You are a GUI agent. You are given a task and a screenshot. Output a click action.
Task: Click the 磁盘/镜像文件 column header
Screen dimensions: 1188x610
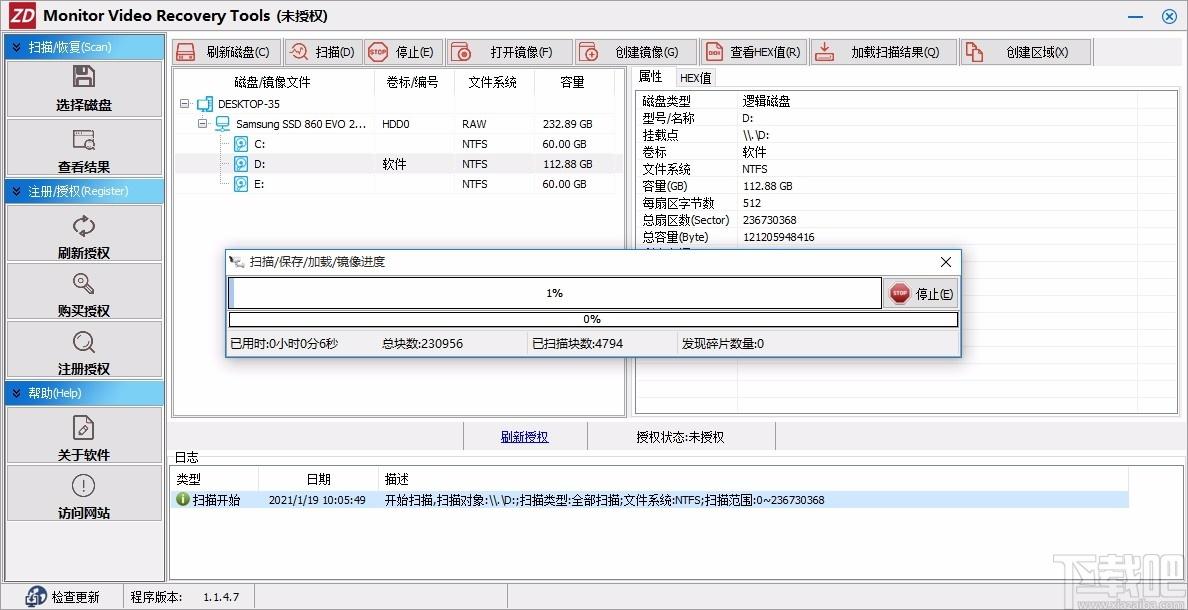273,82
